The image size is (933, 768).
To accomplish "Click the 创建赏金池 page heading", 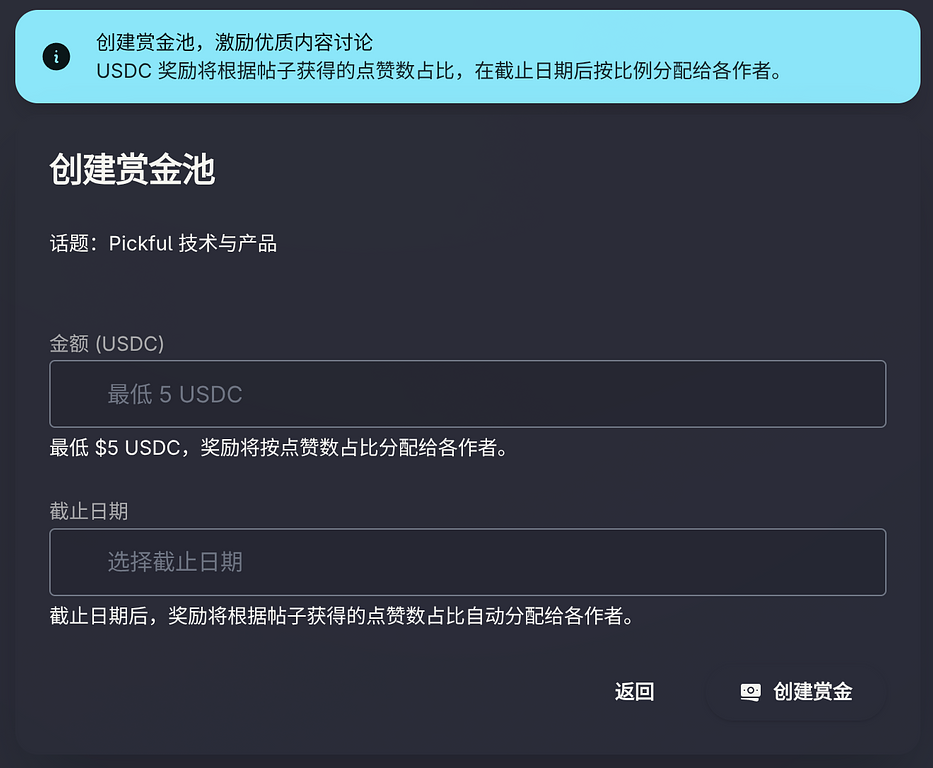I will pos(132,170).
